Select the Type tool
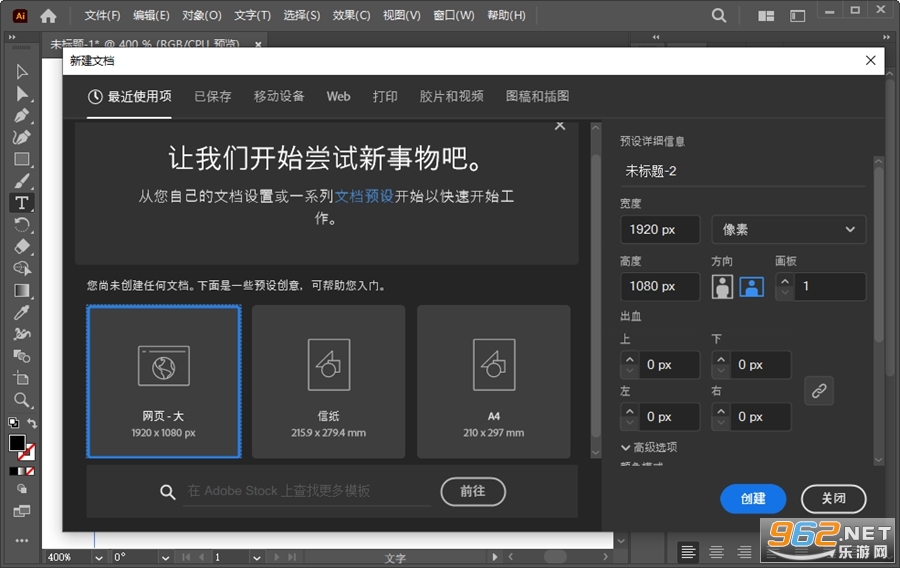The image size is (900, 568). point(22,203)
